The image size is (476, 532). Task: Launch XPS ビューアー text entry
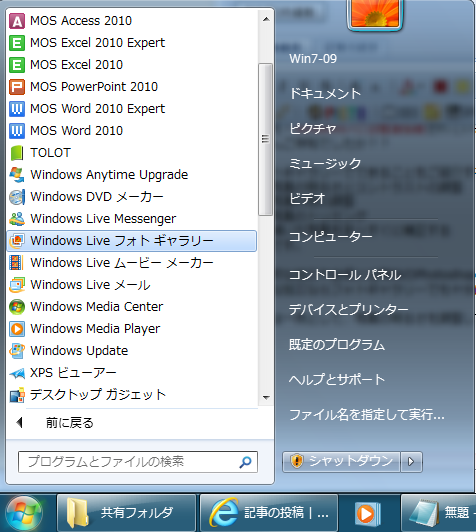pos(73,373)
